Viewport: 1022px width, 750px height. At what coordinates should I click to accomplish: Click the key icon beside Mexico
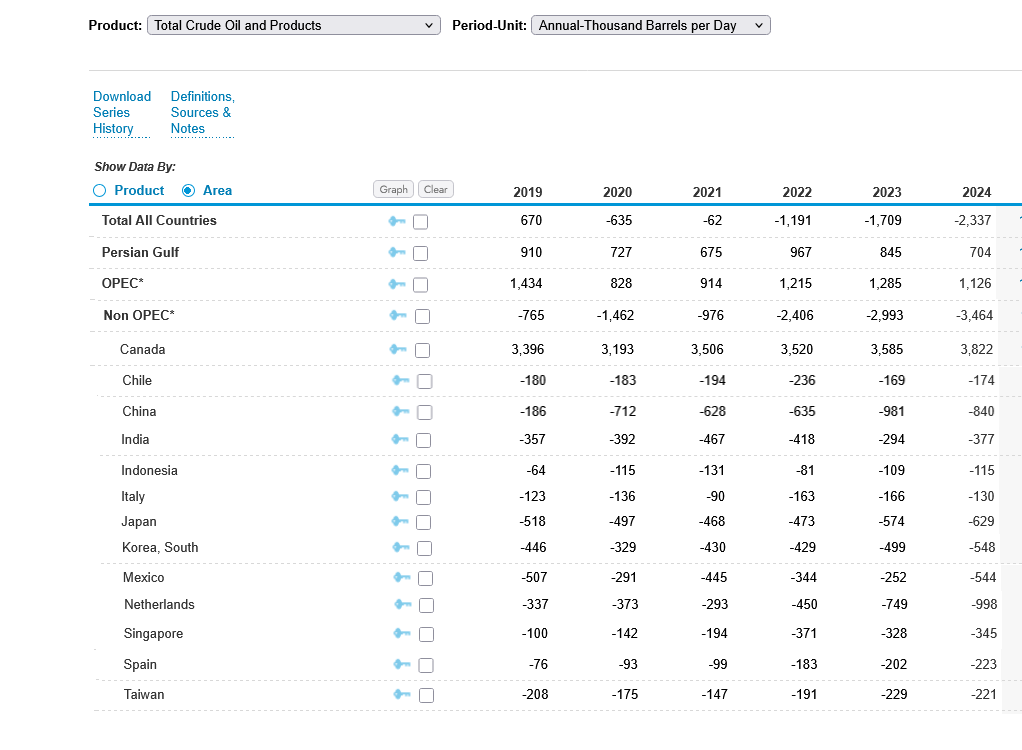pyautogui.click(x=401, y=577)
